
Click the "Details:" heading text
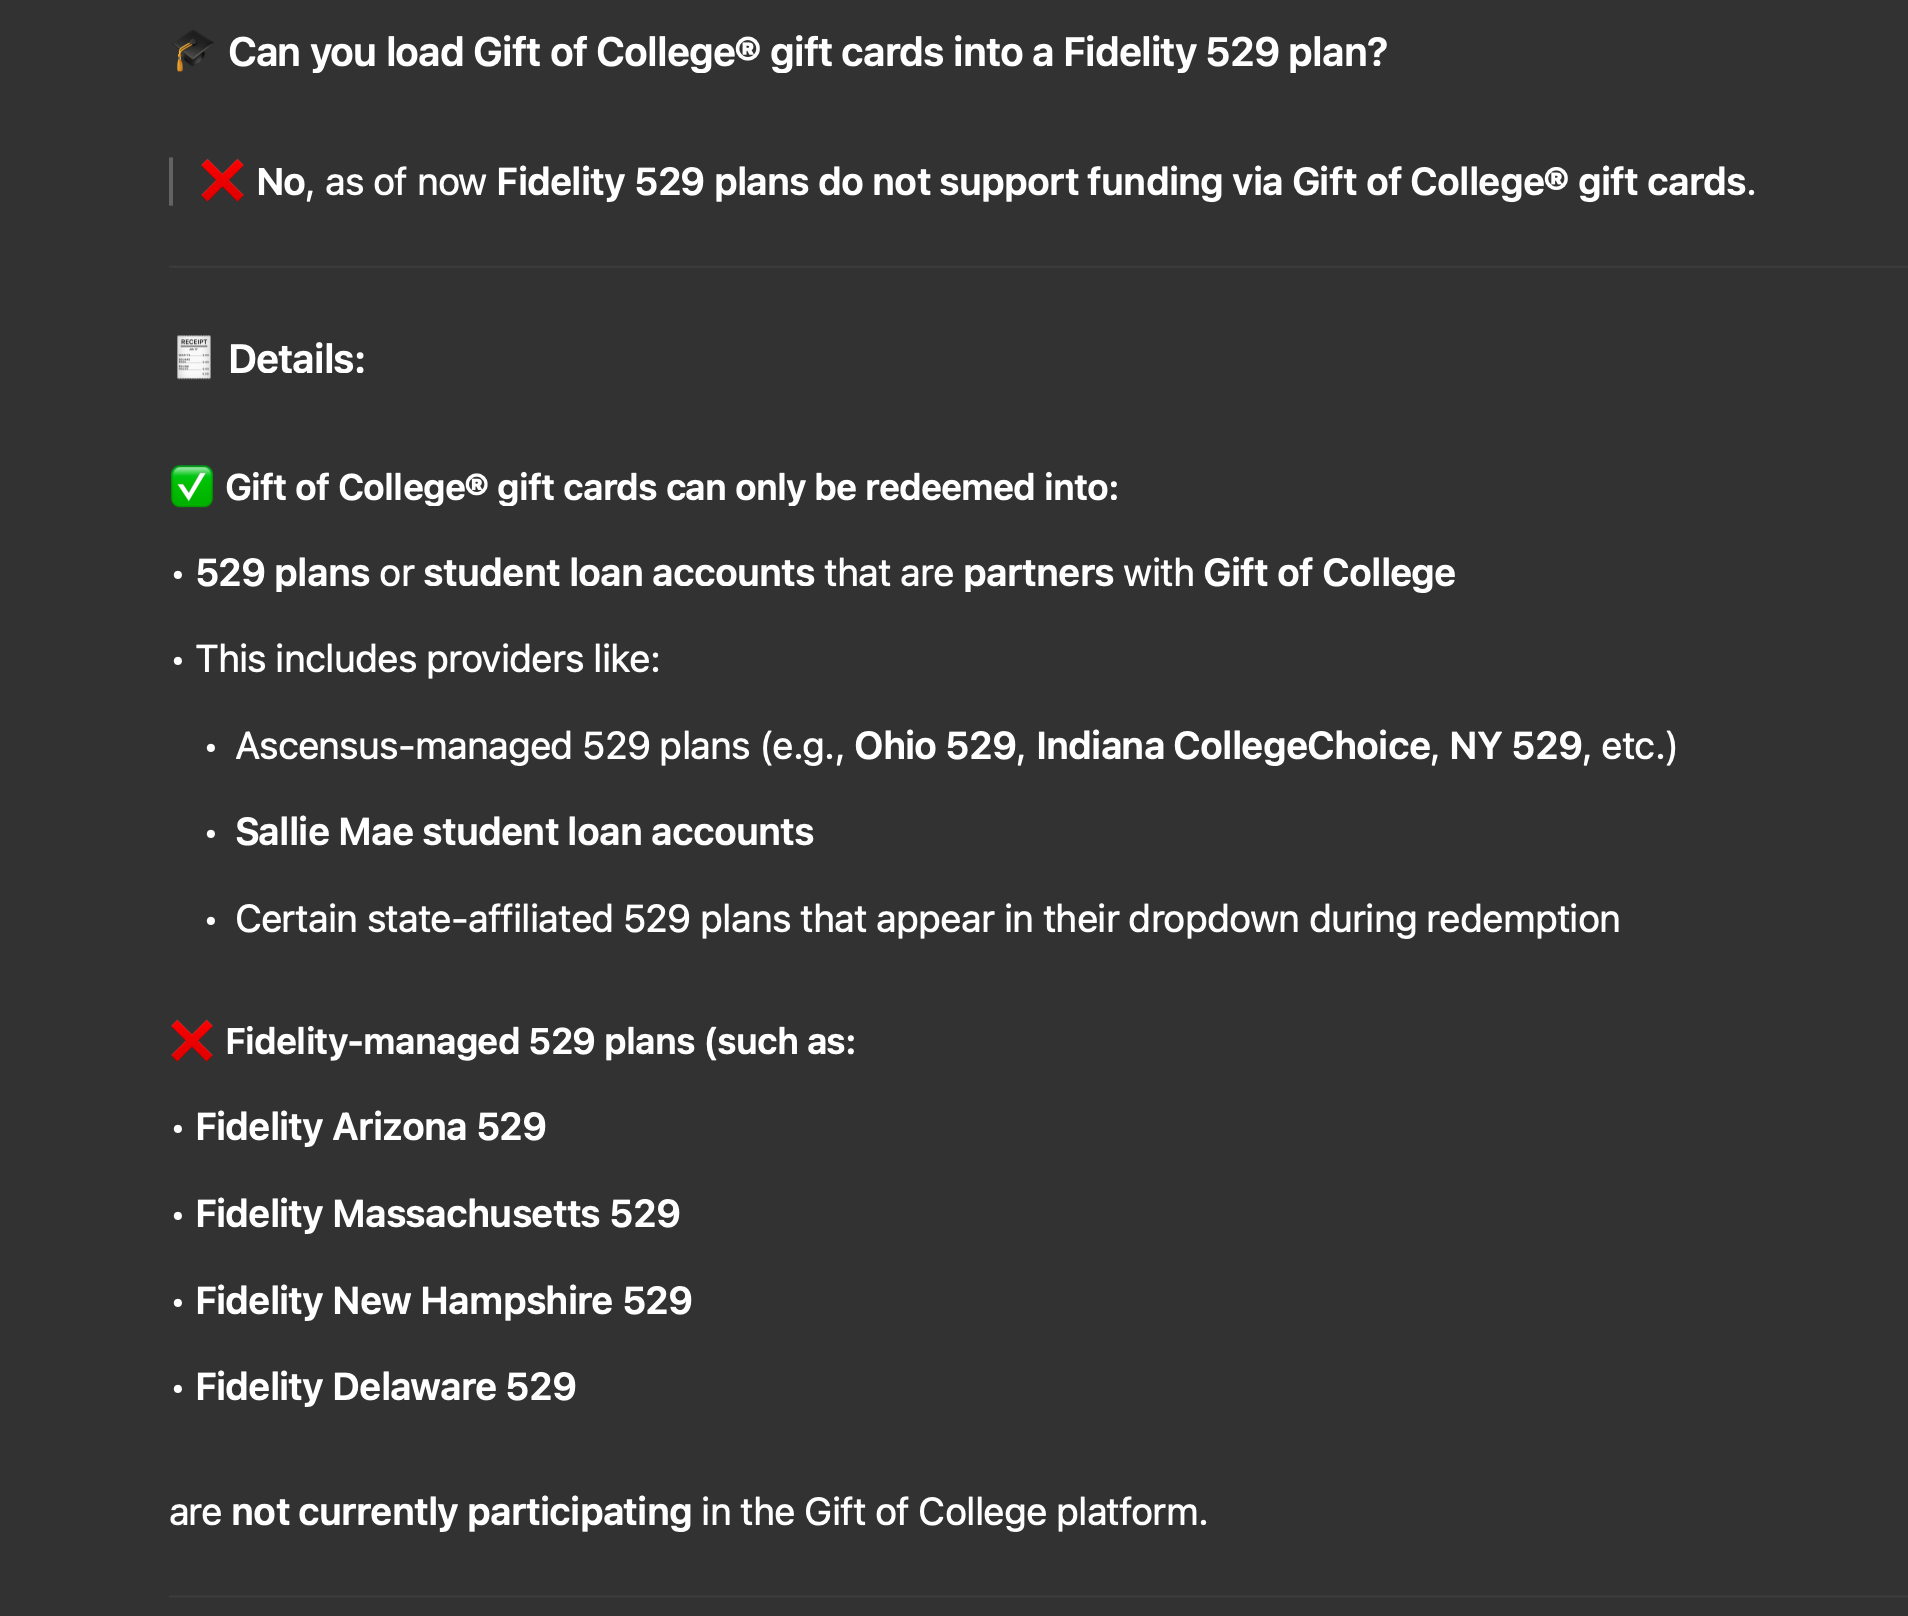click(297, 359)
